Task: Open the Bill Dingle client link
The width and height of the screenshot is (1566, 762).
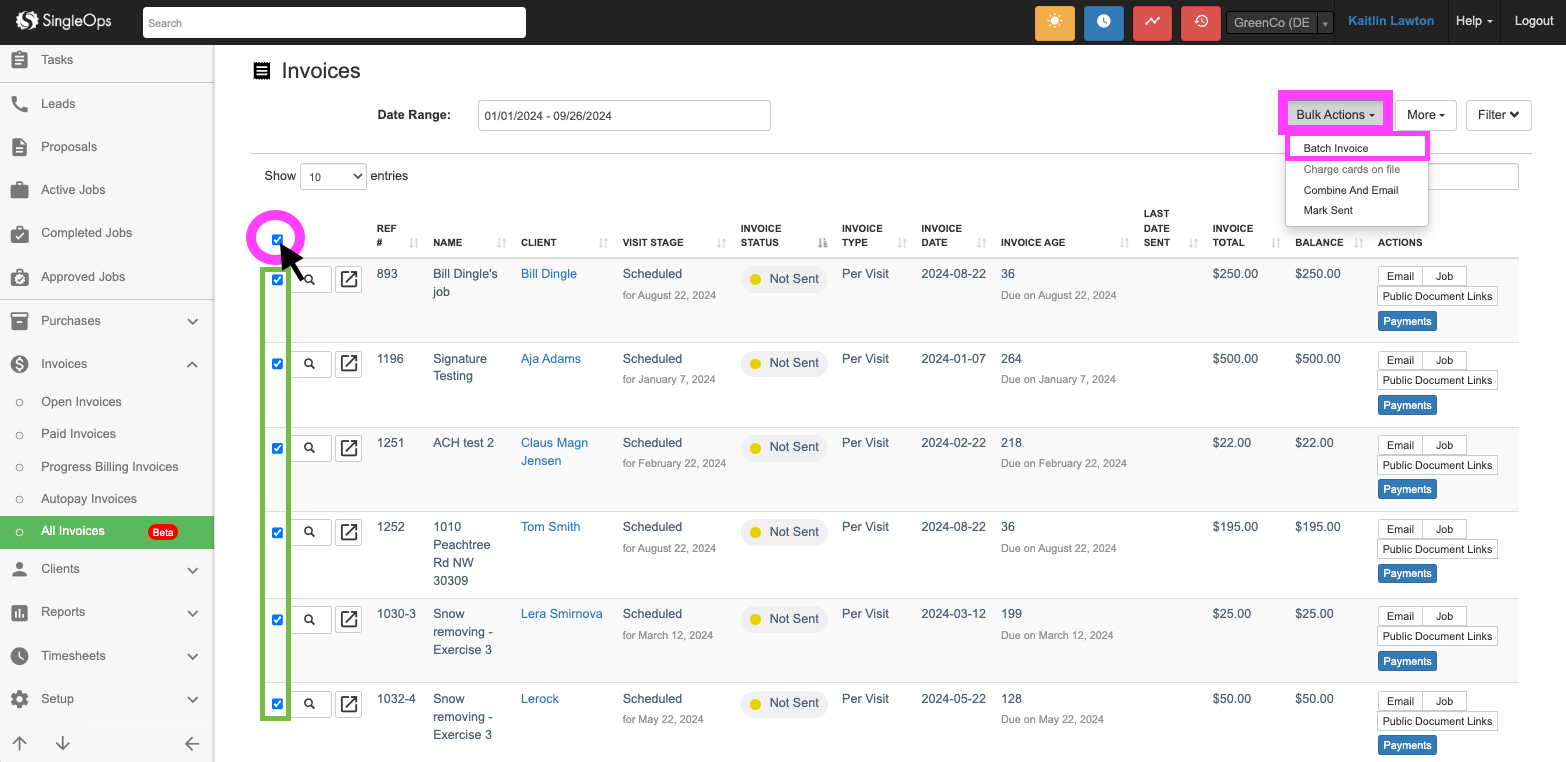Action: 548,274
